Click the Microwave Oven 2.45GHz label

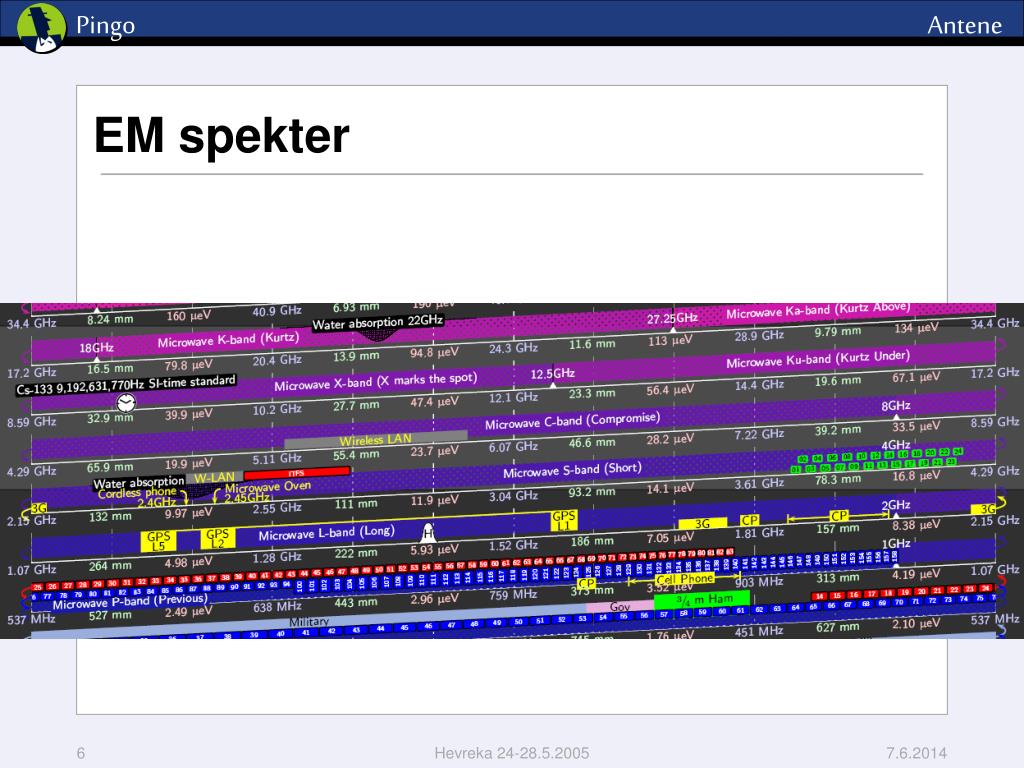[x=267, y=492]
